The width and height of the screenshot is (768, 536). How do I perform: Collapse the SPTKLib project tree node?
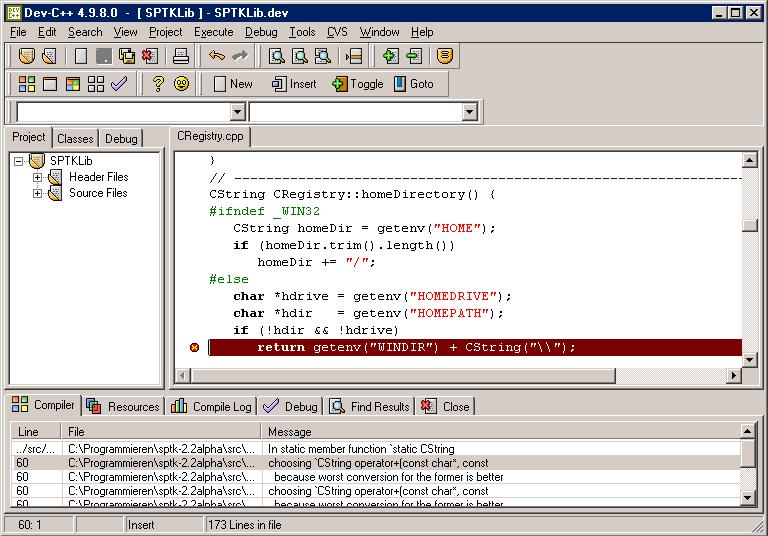[18, 161]
